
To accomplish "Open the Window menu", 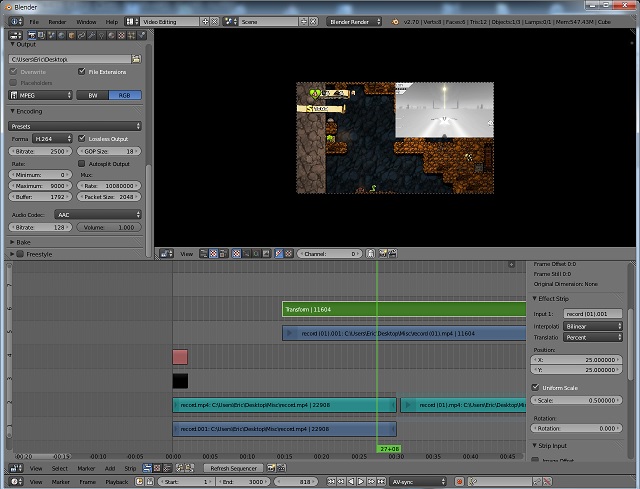I will (86, 22).
